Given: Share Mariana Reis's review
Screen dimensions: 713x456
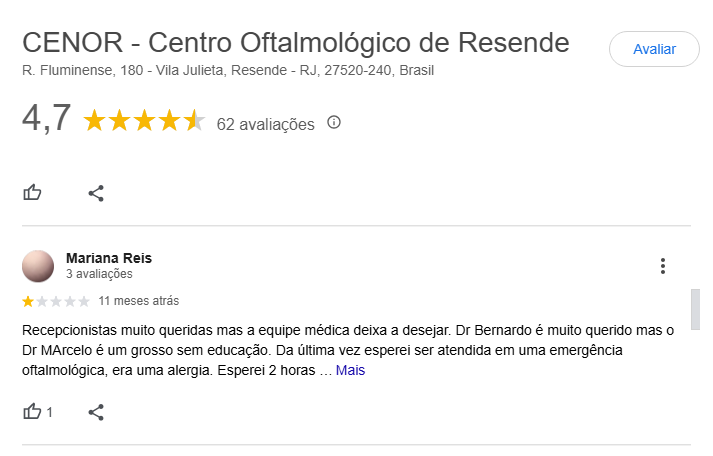Looking at the screenshot, I should tap(96, 412).
